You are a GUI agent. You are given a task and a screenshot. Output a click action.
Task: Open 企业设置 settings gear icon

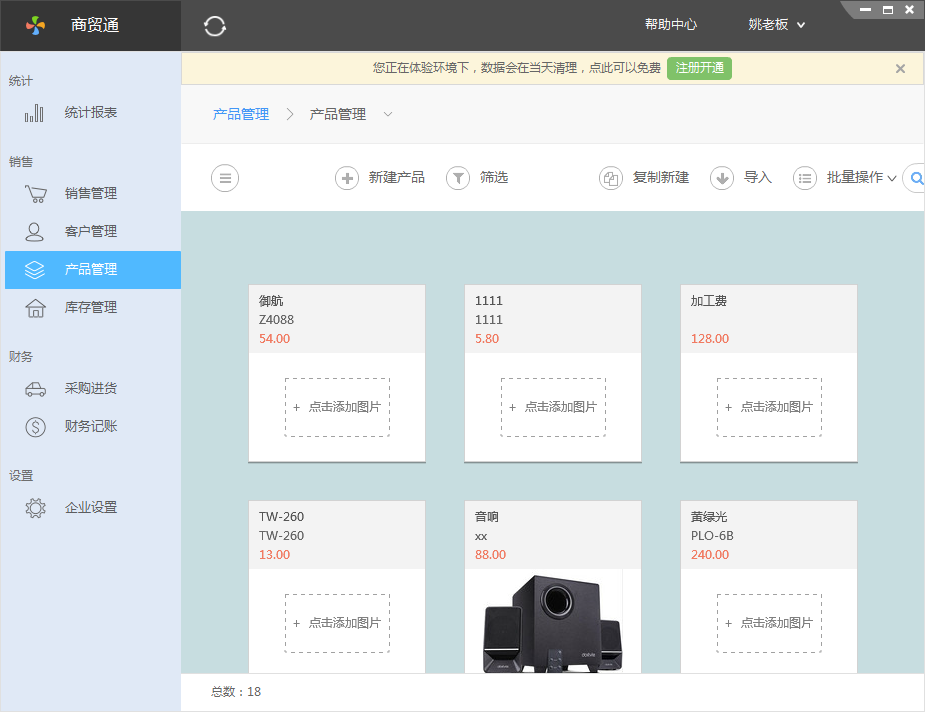tap(35, 507)
